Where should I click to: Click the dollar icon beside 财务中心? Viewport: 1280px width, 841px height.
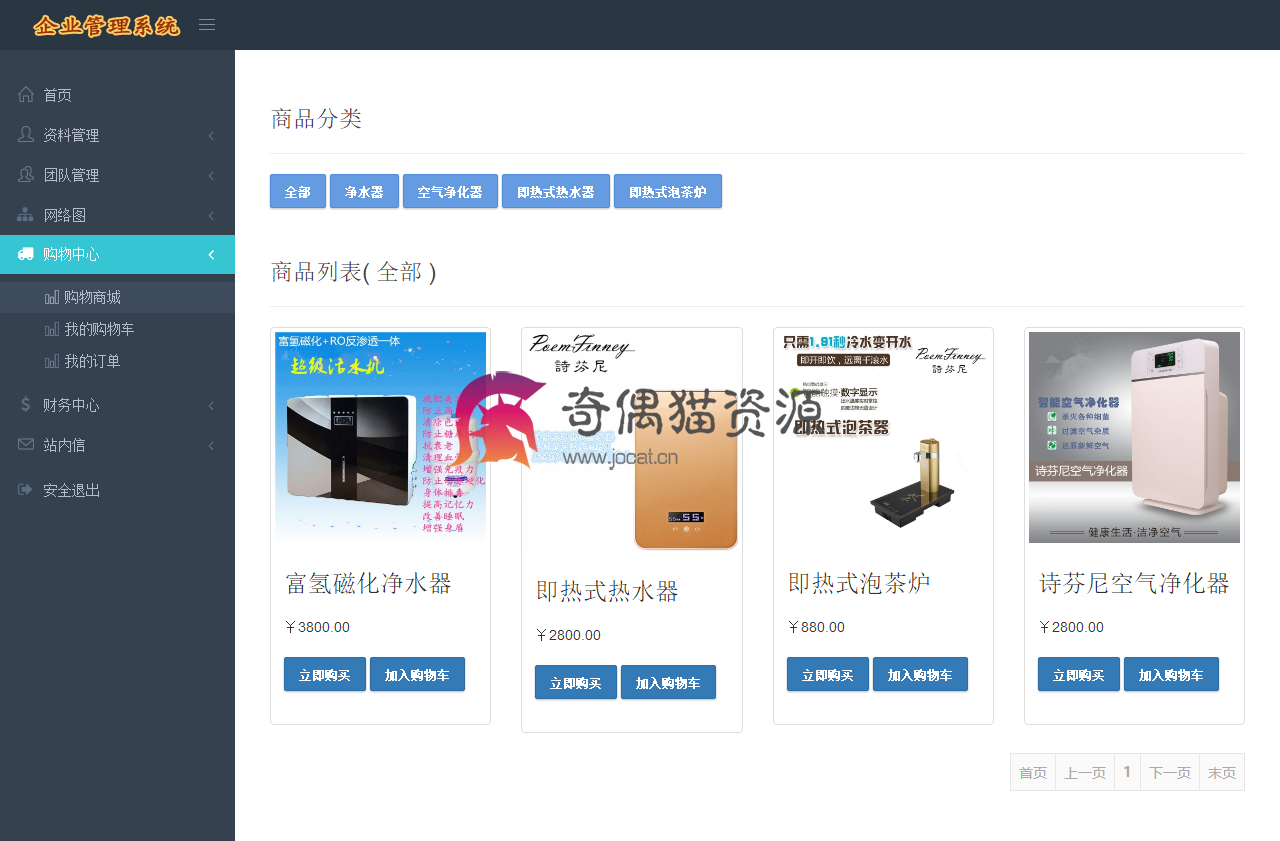click(x=26, y=404)
